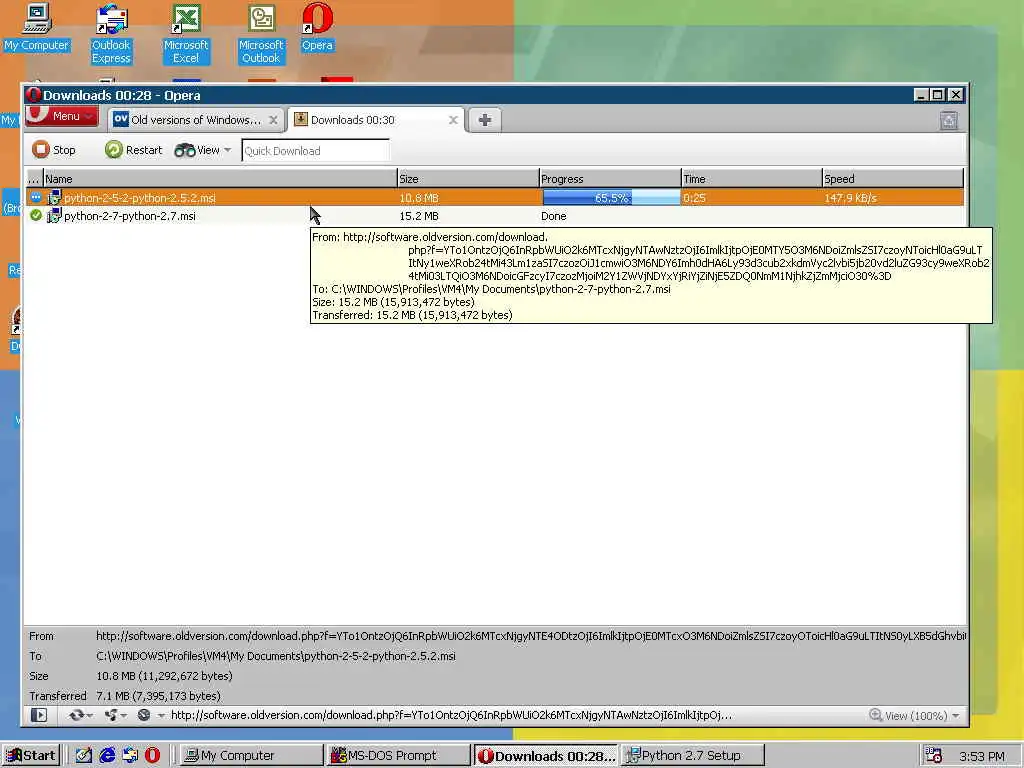
Task: Close the Downloads tab
Action: tap(453, 120)
